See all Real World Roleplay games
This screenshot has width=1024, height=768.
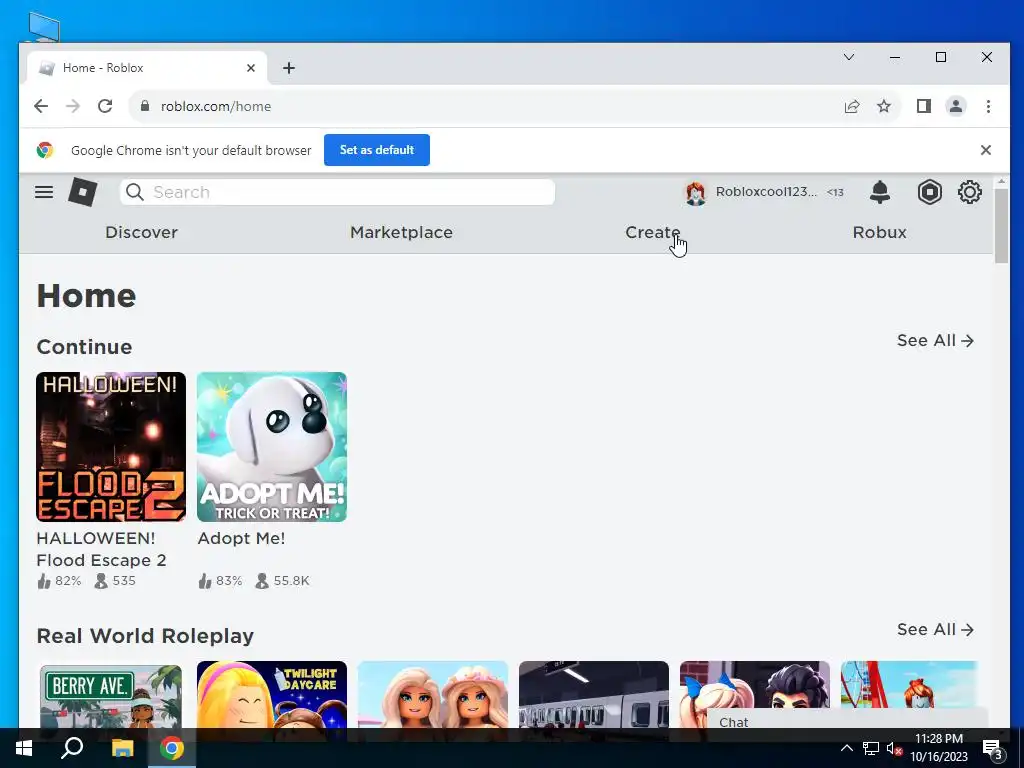[x=935, y=629]
